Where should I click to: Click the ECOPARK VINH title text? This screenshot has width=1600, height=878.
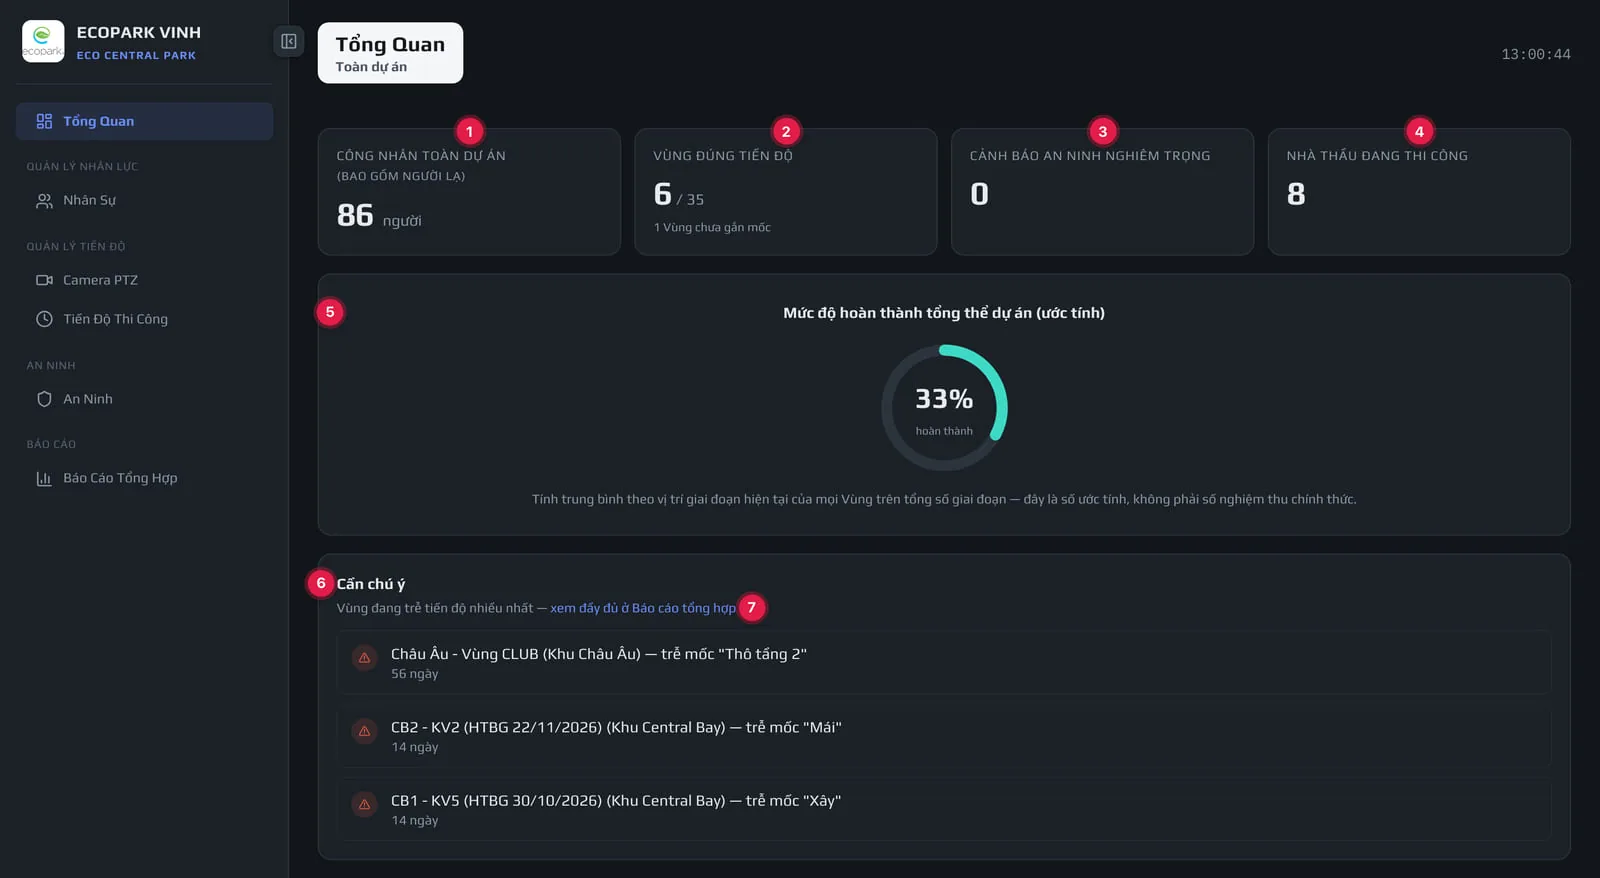pyautogui.click(x=139, y=33)
